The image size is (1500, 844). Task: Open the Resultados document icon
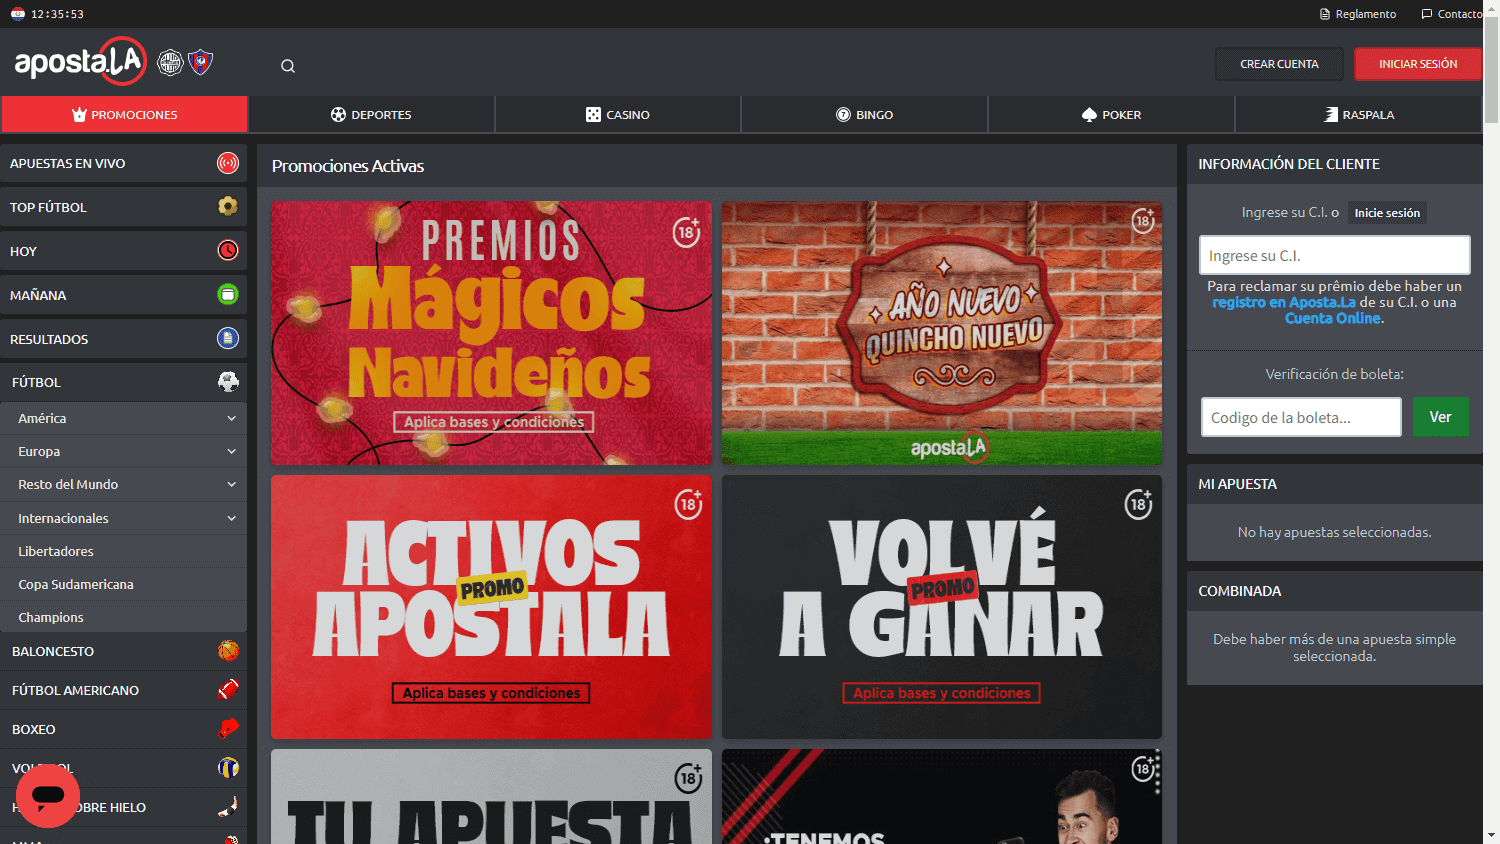click(x=228, y=339)
